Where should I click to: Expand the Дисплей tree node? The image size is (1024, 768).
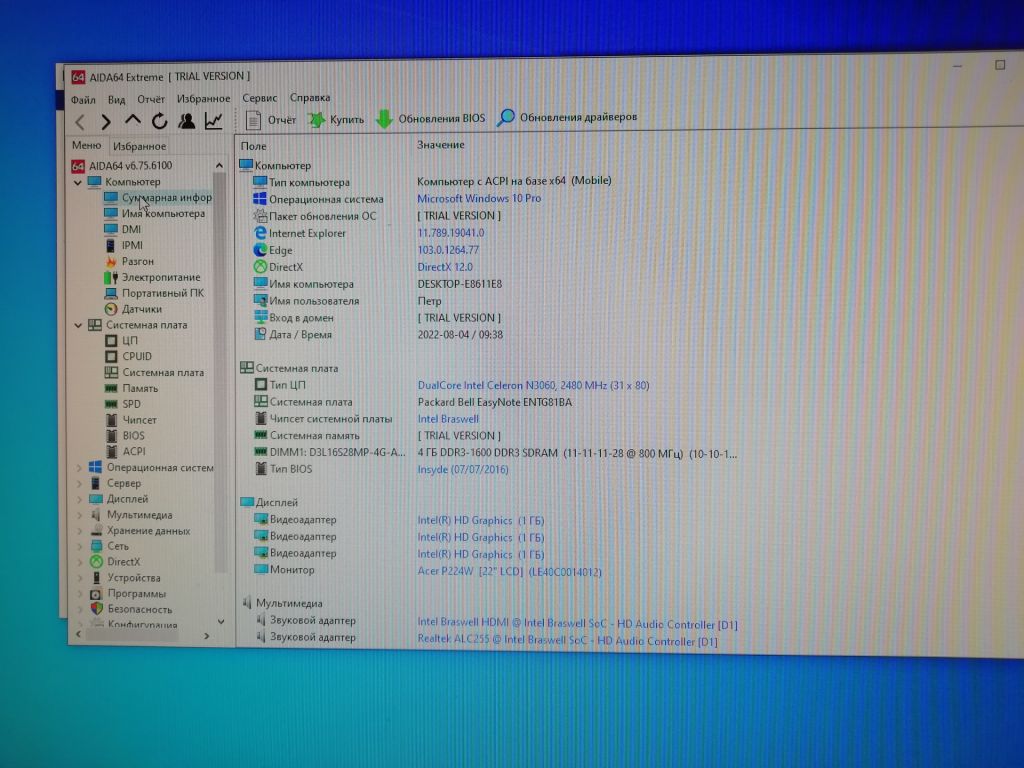(x=79, y=499)
